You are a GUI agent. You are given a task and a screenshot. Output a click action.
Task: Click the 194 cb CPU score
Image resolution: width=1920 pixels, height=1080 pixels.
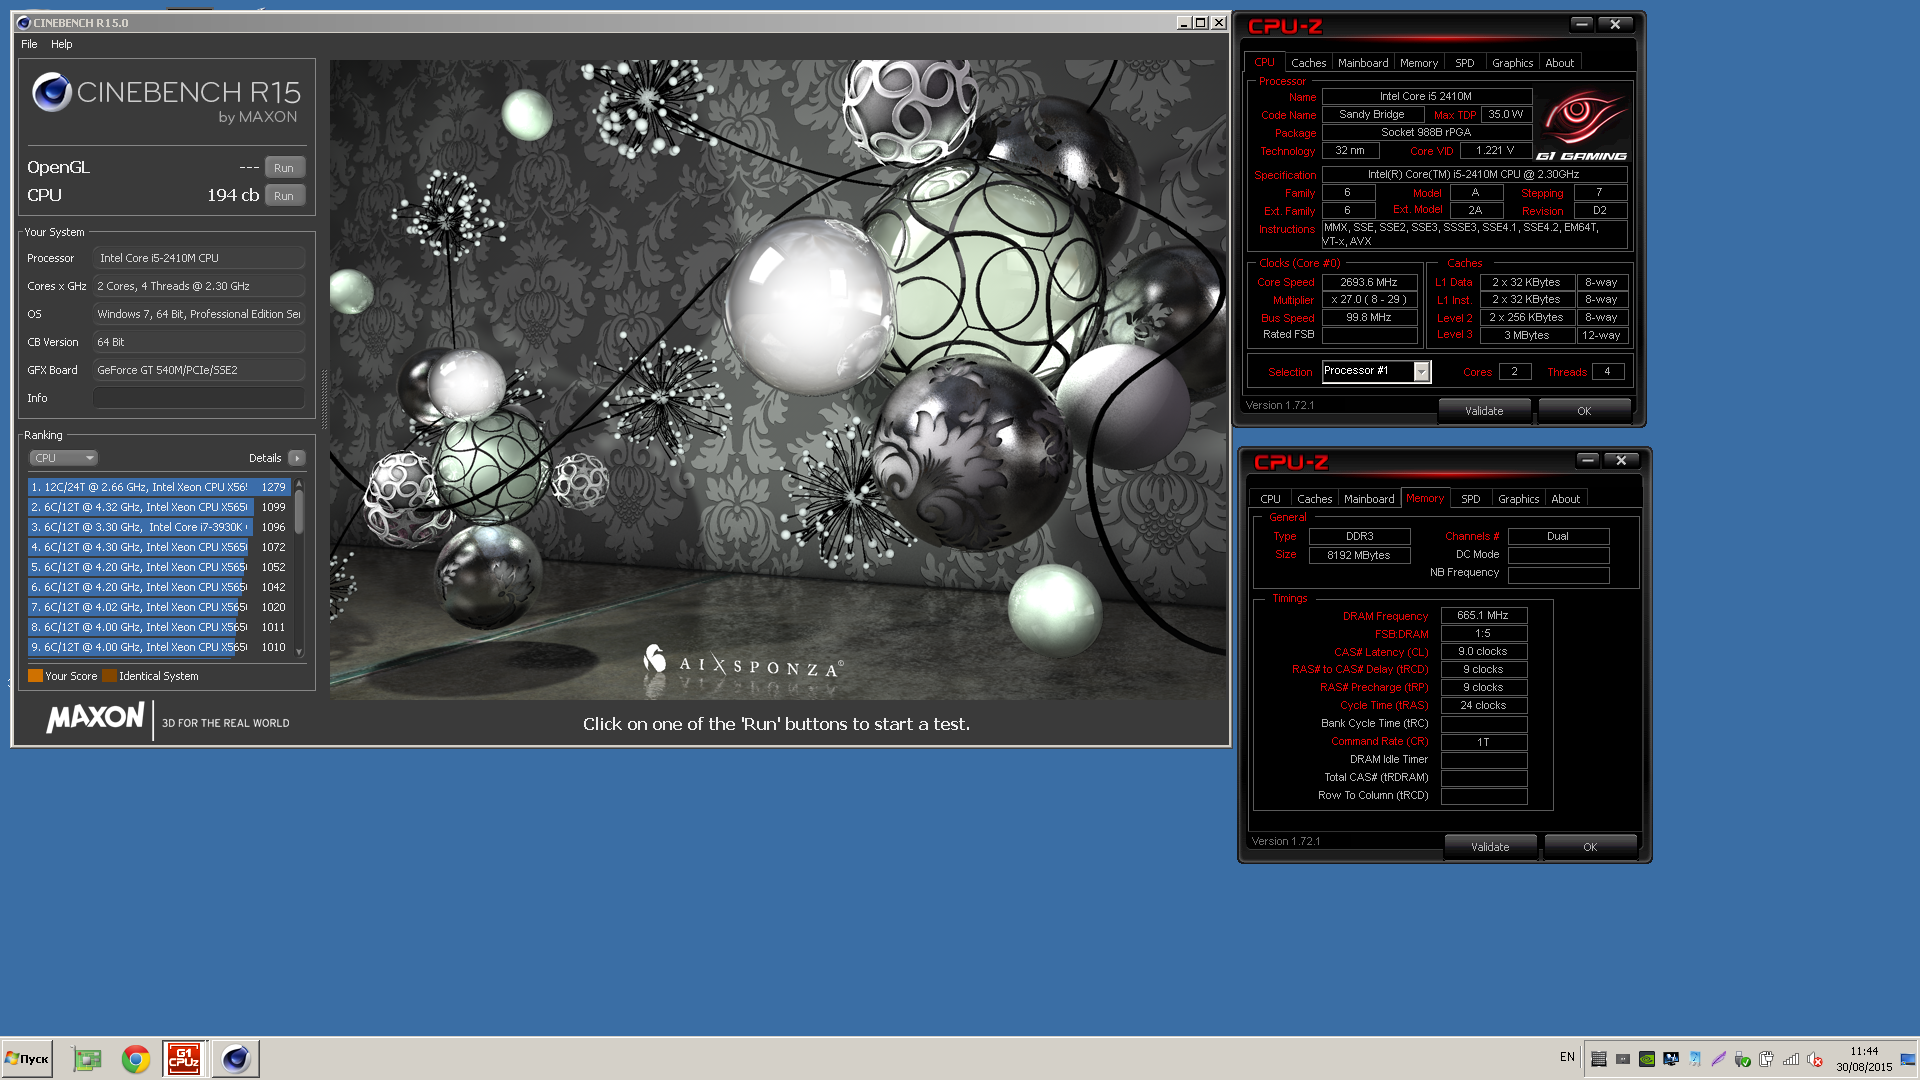[x=233, y=195]
